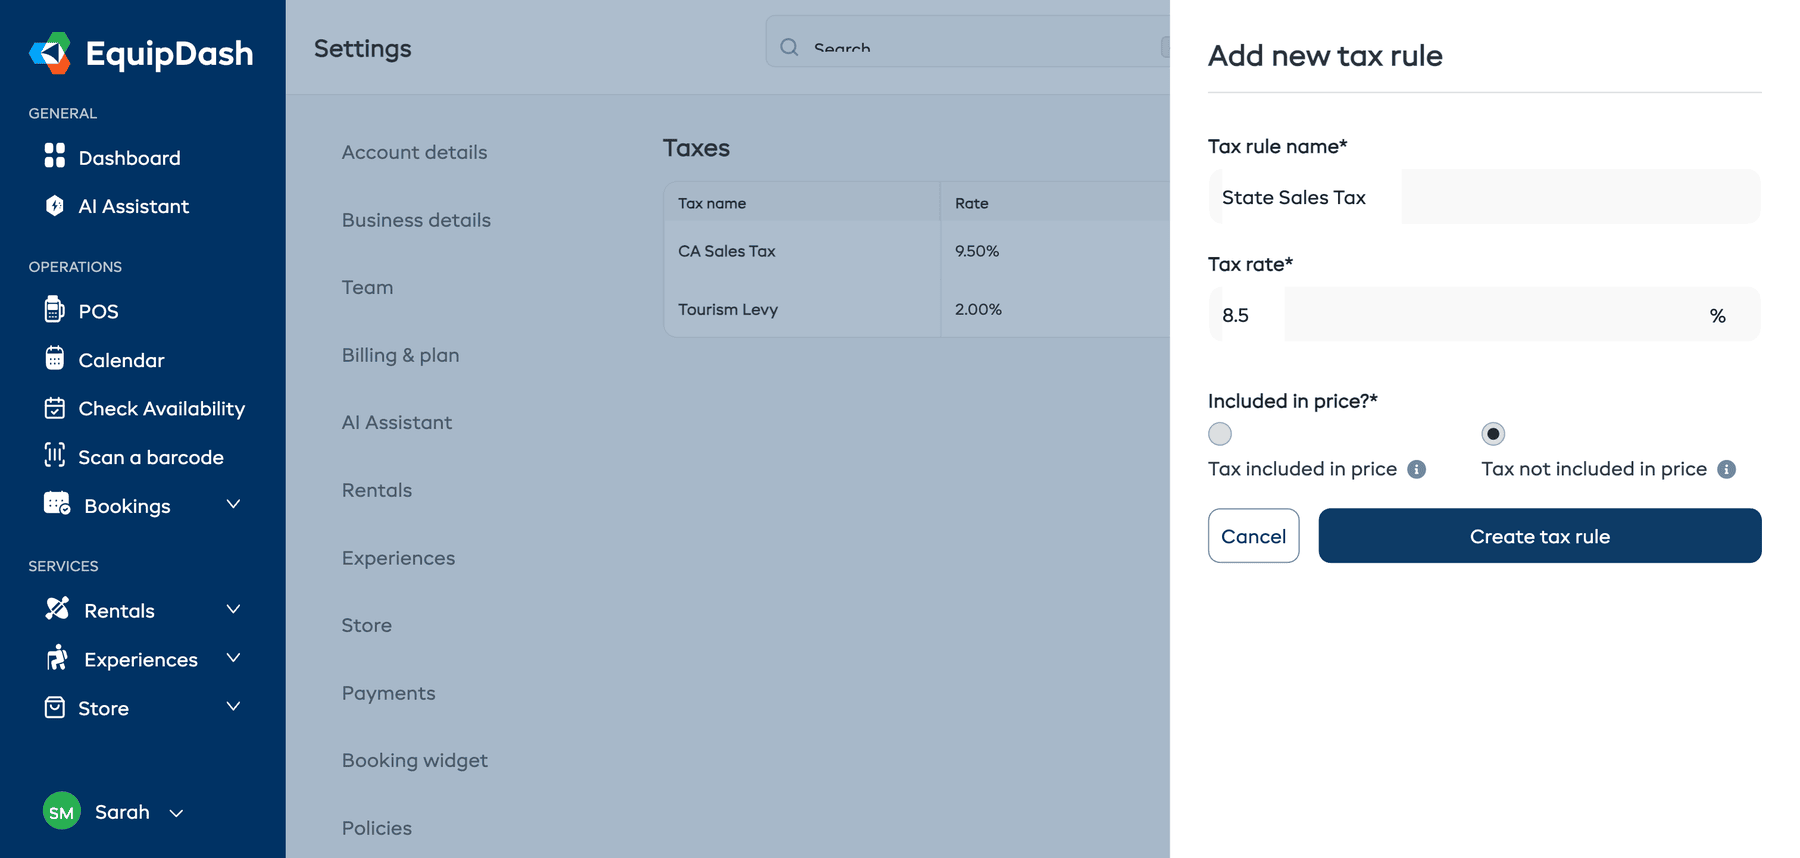This screenshot has width=1800, height=858.
Task: Open Policies settings section
Action: pyautogui.click(x=376, y=828)
